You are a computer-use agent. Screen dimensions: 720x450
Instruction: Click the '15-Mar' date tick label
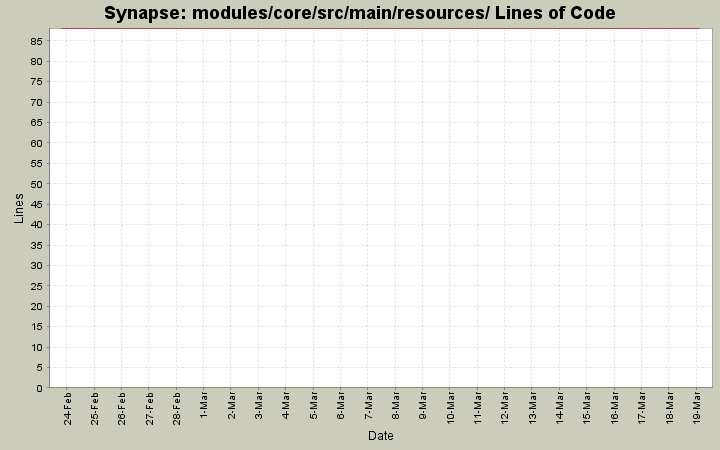(587, 408)
